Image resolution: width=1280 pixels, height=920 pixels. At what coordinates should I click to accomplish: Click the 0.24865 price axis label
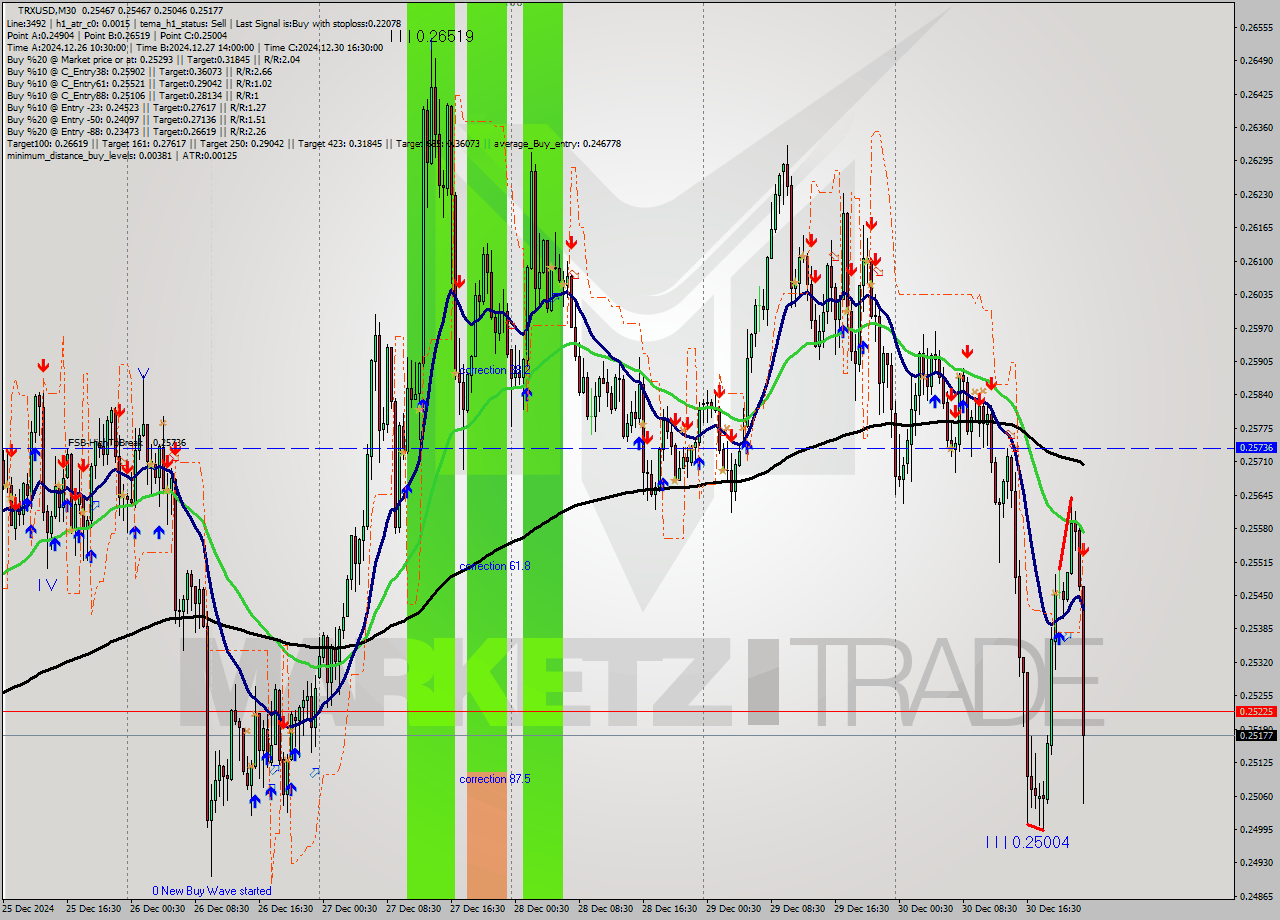pyautogui.click(x=1256, y=896)
